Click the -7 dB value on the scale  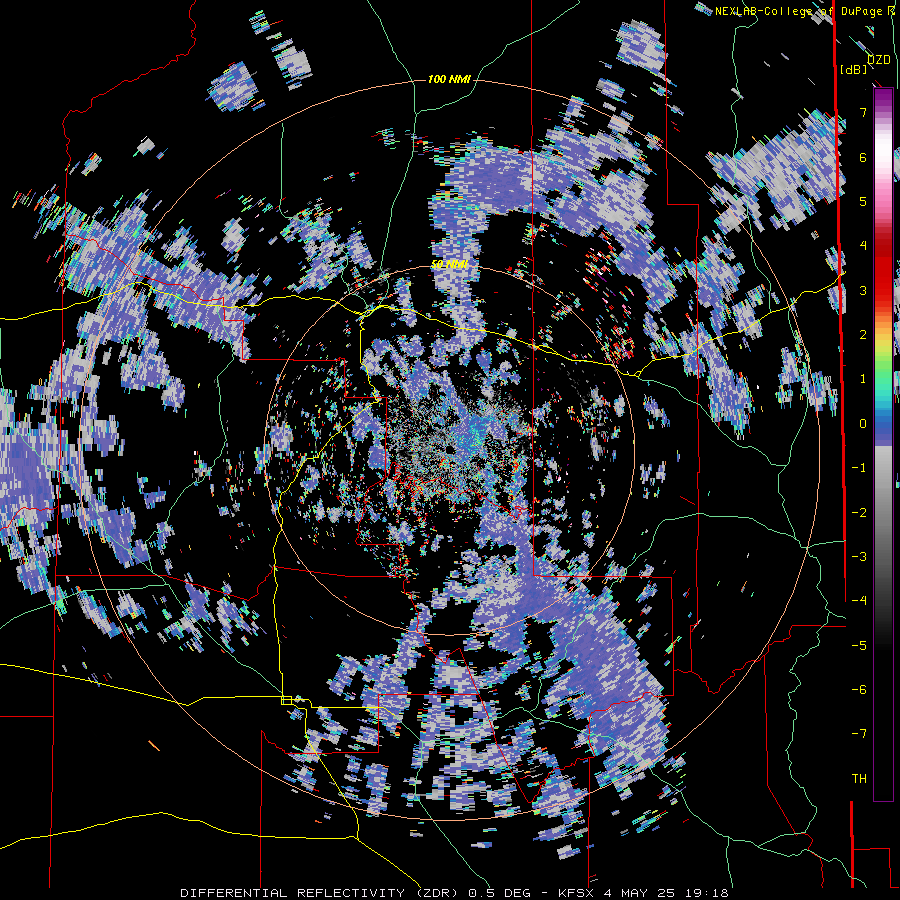pos(859,734)
